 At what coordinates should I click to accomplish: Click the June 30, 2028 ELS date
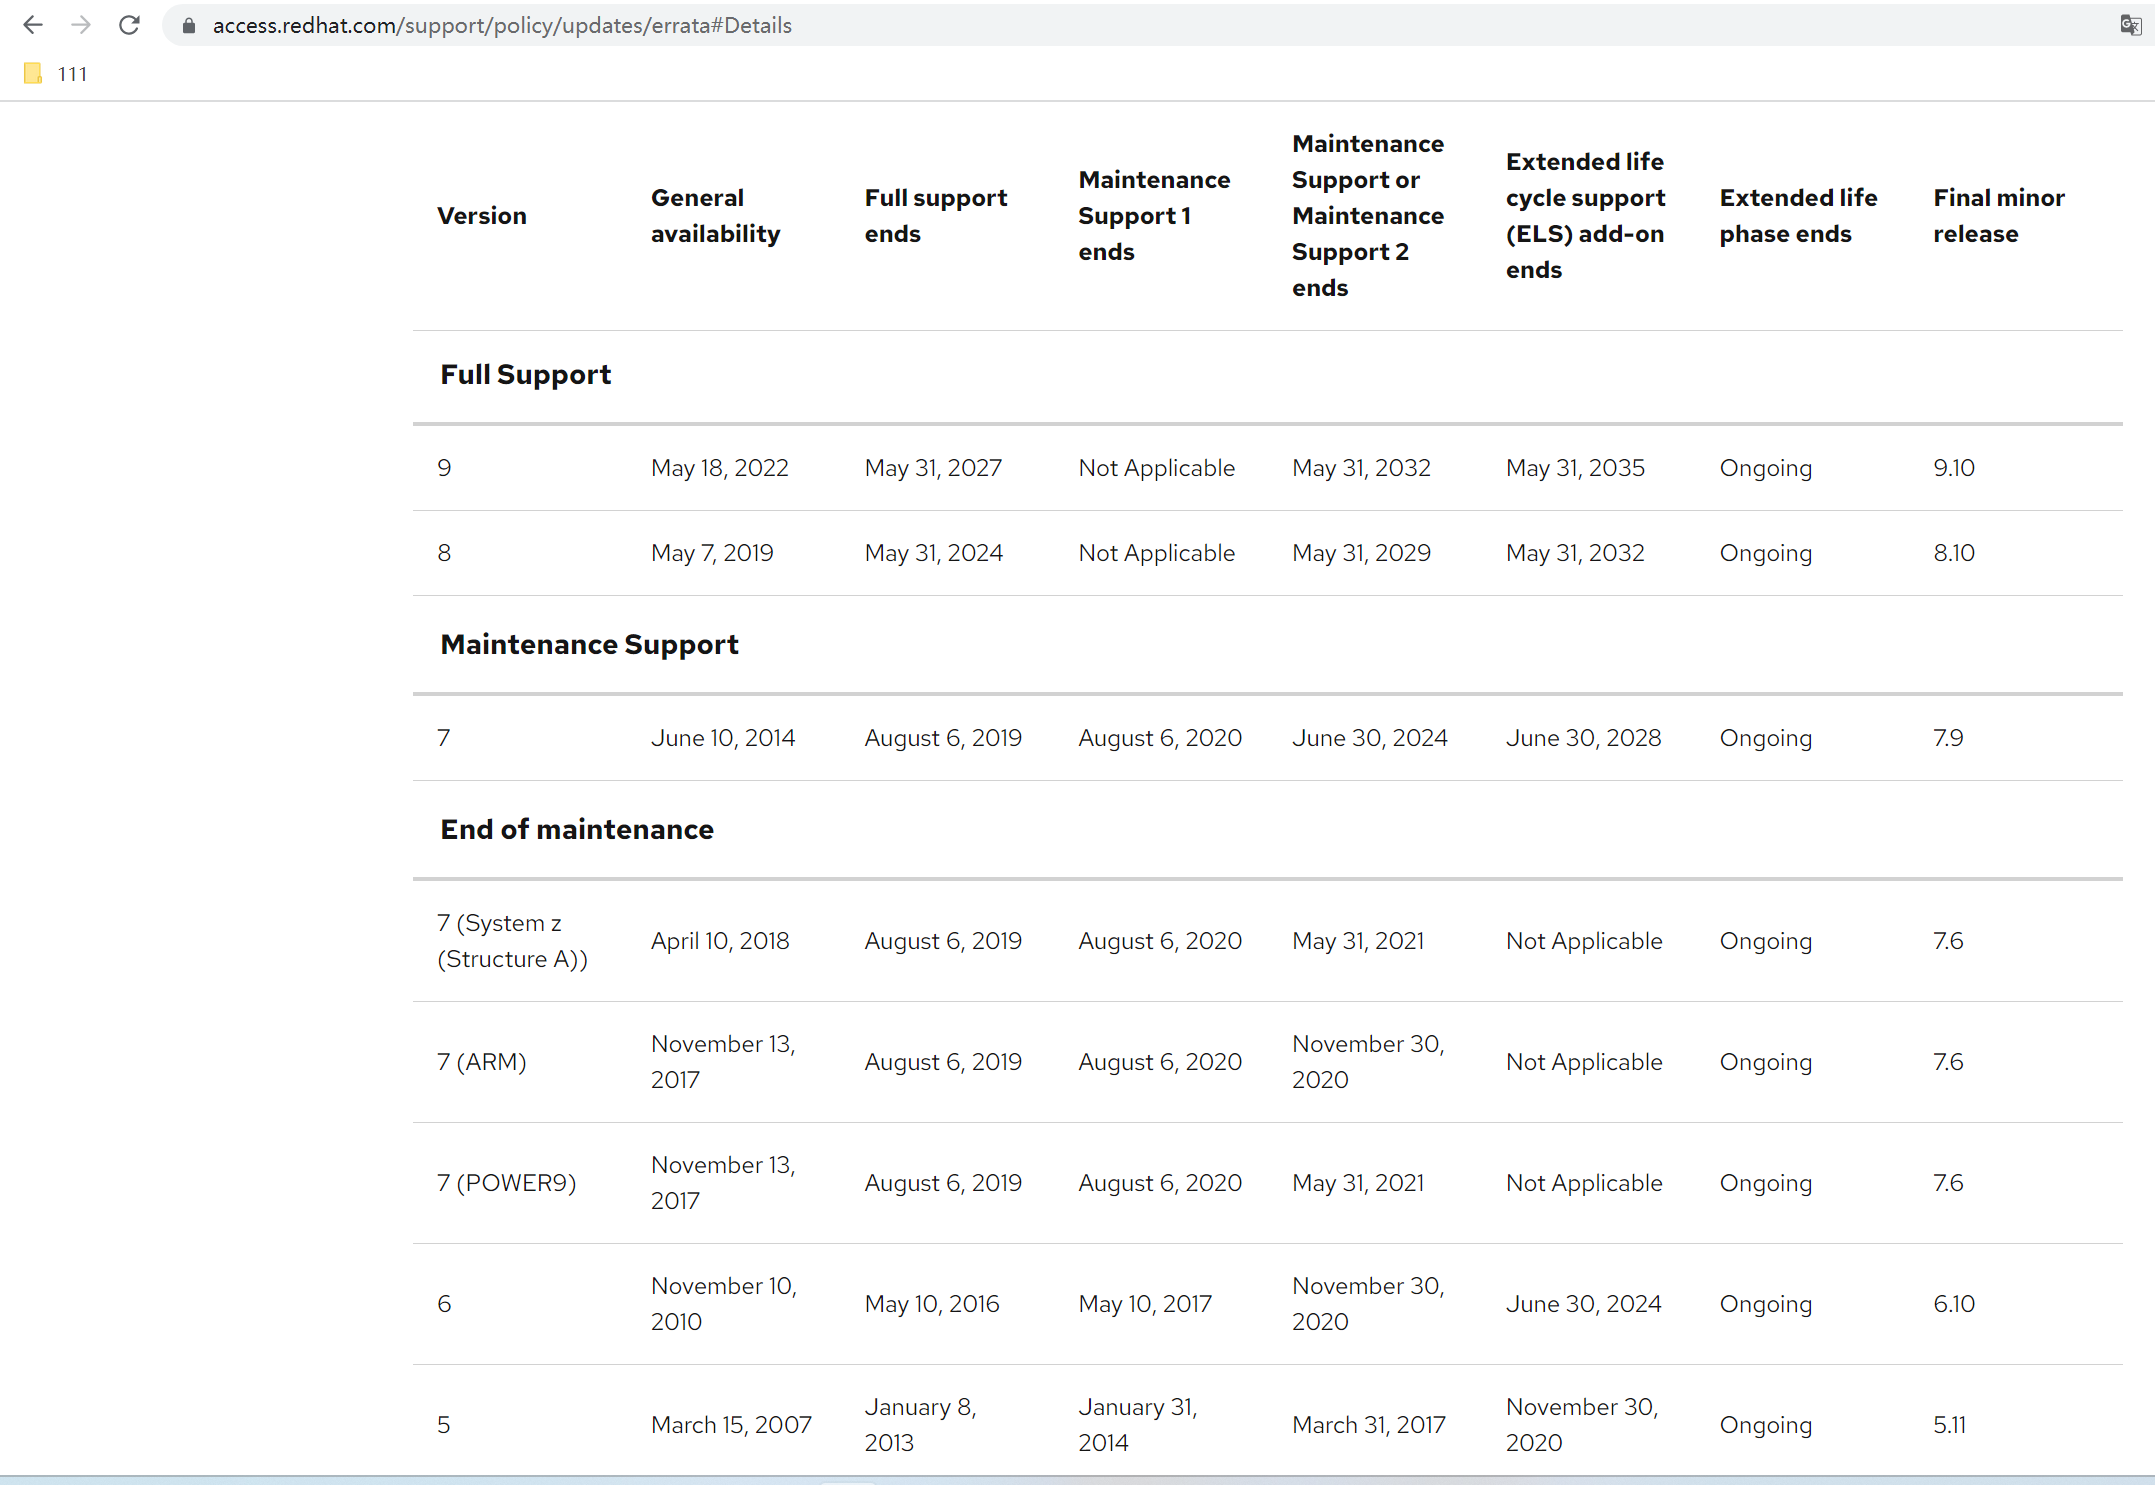click(1583, 738)
